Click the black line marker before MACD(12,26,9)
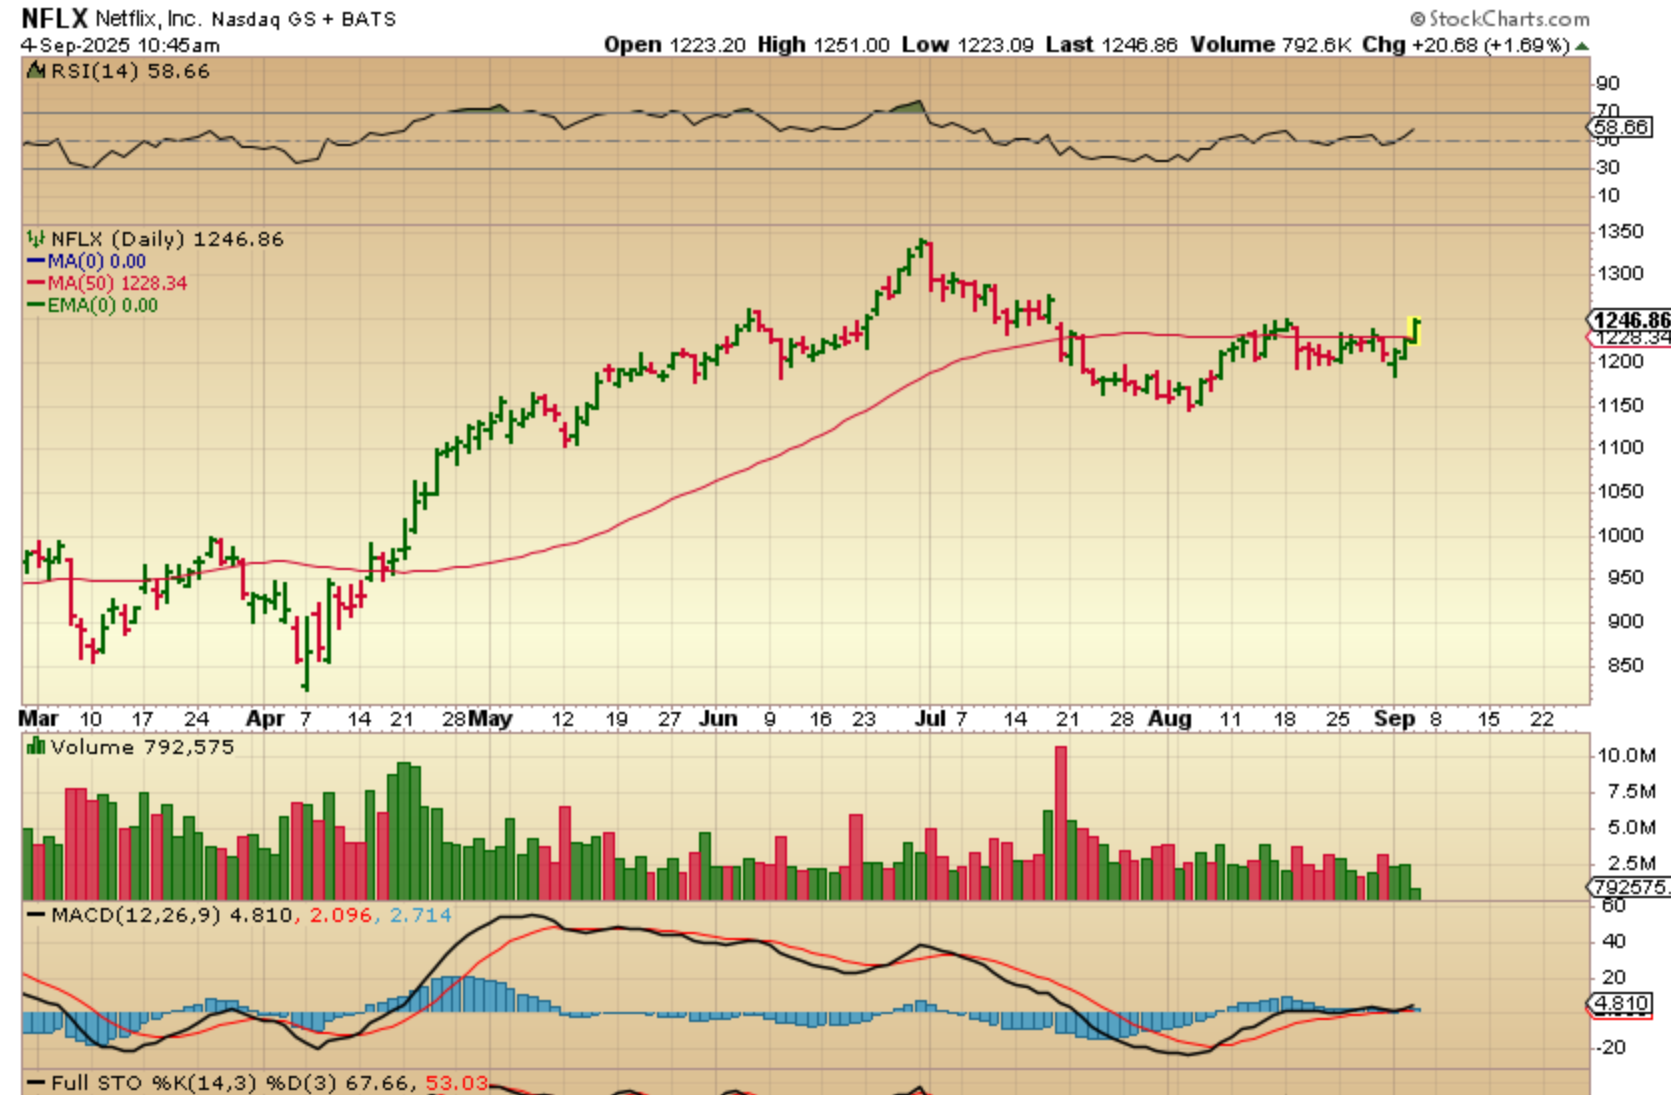Image resolution: width=1671 pixels, height=1095 pixels. 36,916
